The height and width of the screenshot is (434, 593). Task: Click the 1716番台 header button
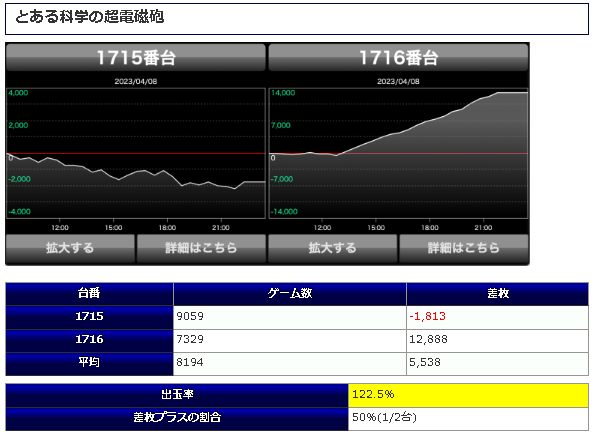[398, 57]
